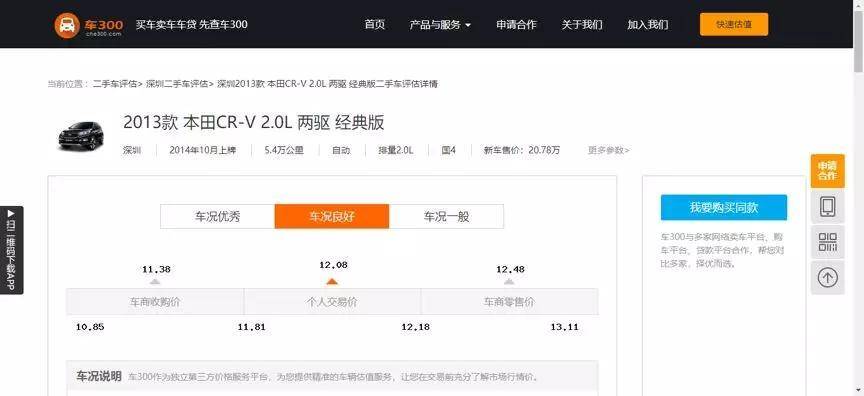
Task: Open the 扫二维码下载APP side tab
Action: pyautogui.click(x=12, y=250)
